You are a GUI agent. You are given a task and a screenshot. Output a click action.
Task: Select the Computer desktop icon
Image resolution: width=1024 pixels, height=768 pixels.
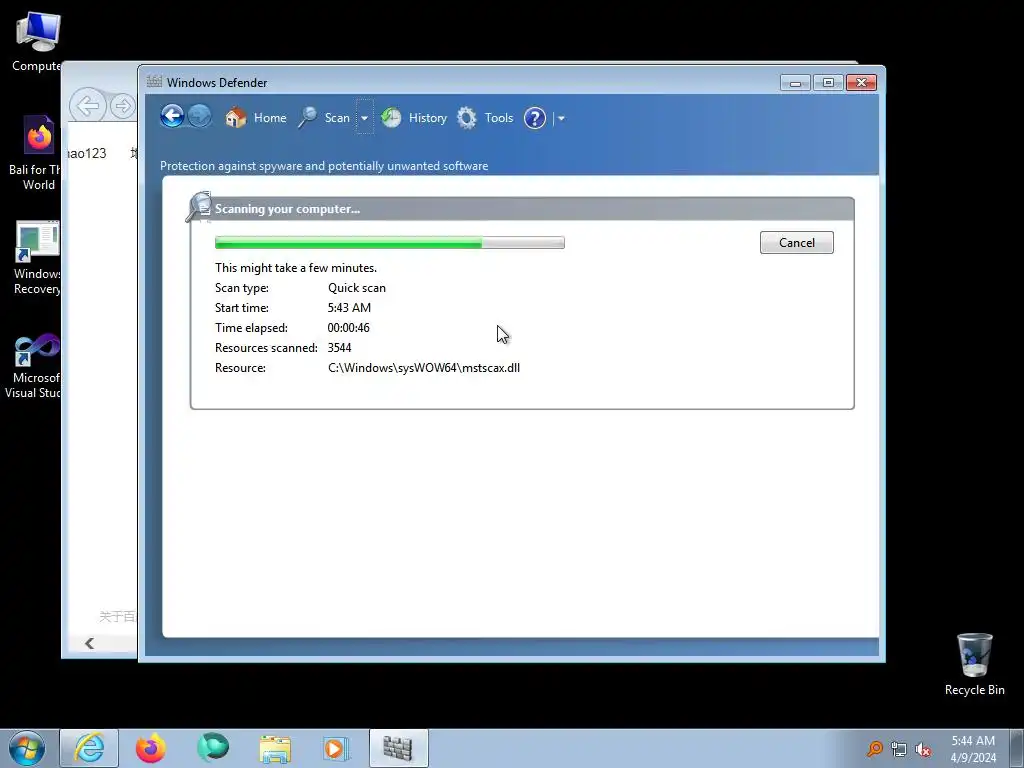[x=37, y=42]
